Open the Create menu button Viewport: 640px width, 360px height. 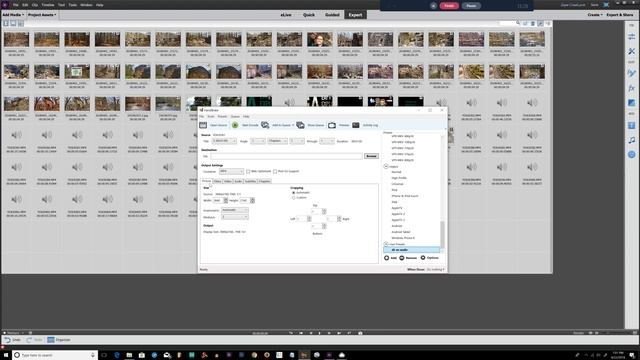point(595,15)
